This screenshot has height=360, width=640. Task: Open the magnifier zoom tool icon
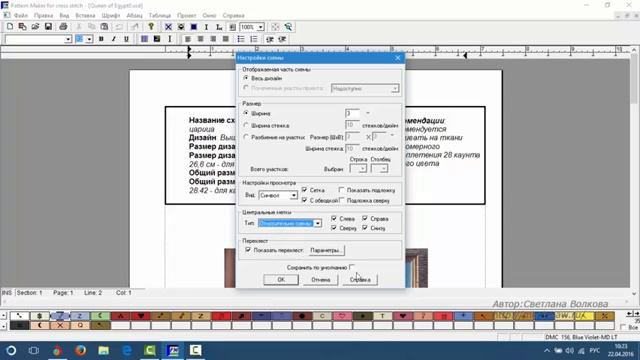click(288, 27)
